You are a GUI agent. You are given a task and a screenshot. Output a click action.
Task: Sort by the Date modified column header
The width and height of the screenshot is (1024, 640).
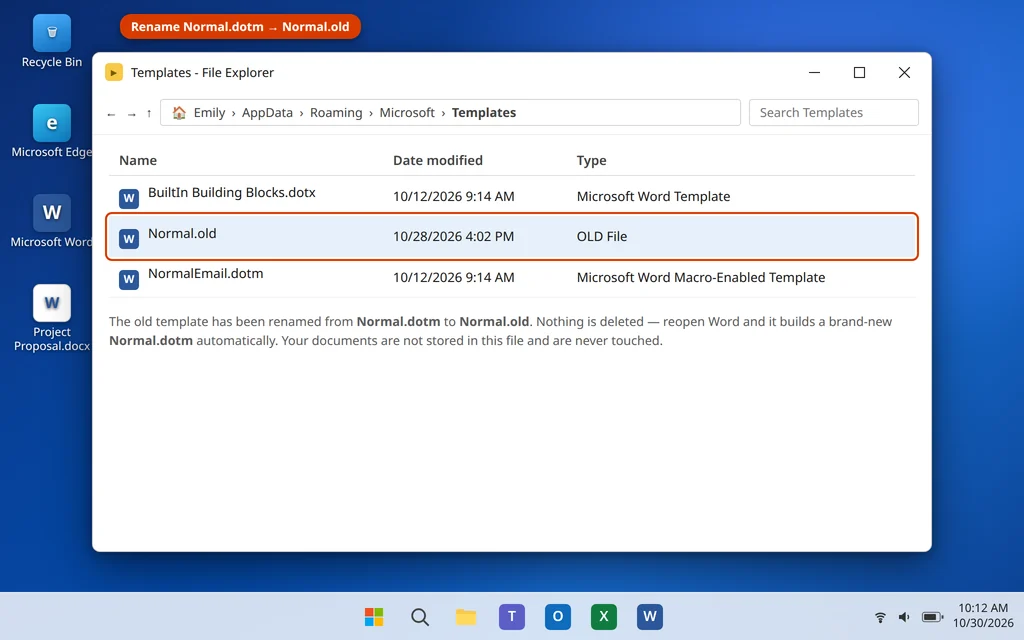tap(438, 160)
